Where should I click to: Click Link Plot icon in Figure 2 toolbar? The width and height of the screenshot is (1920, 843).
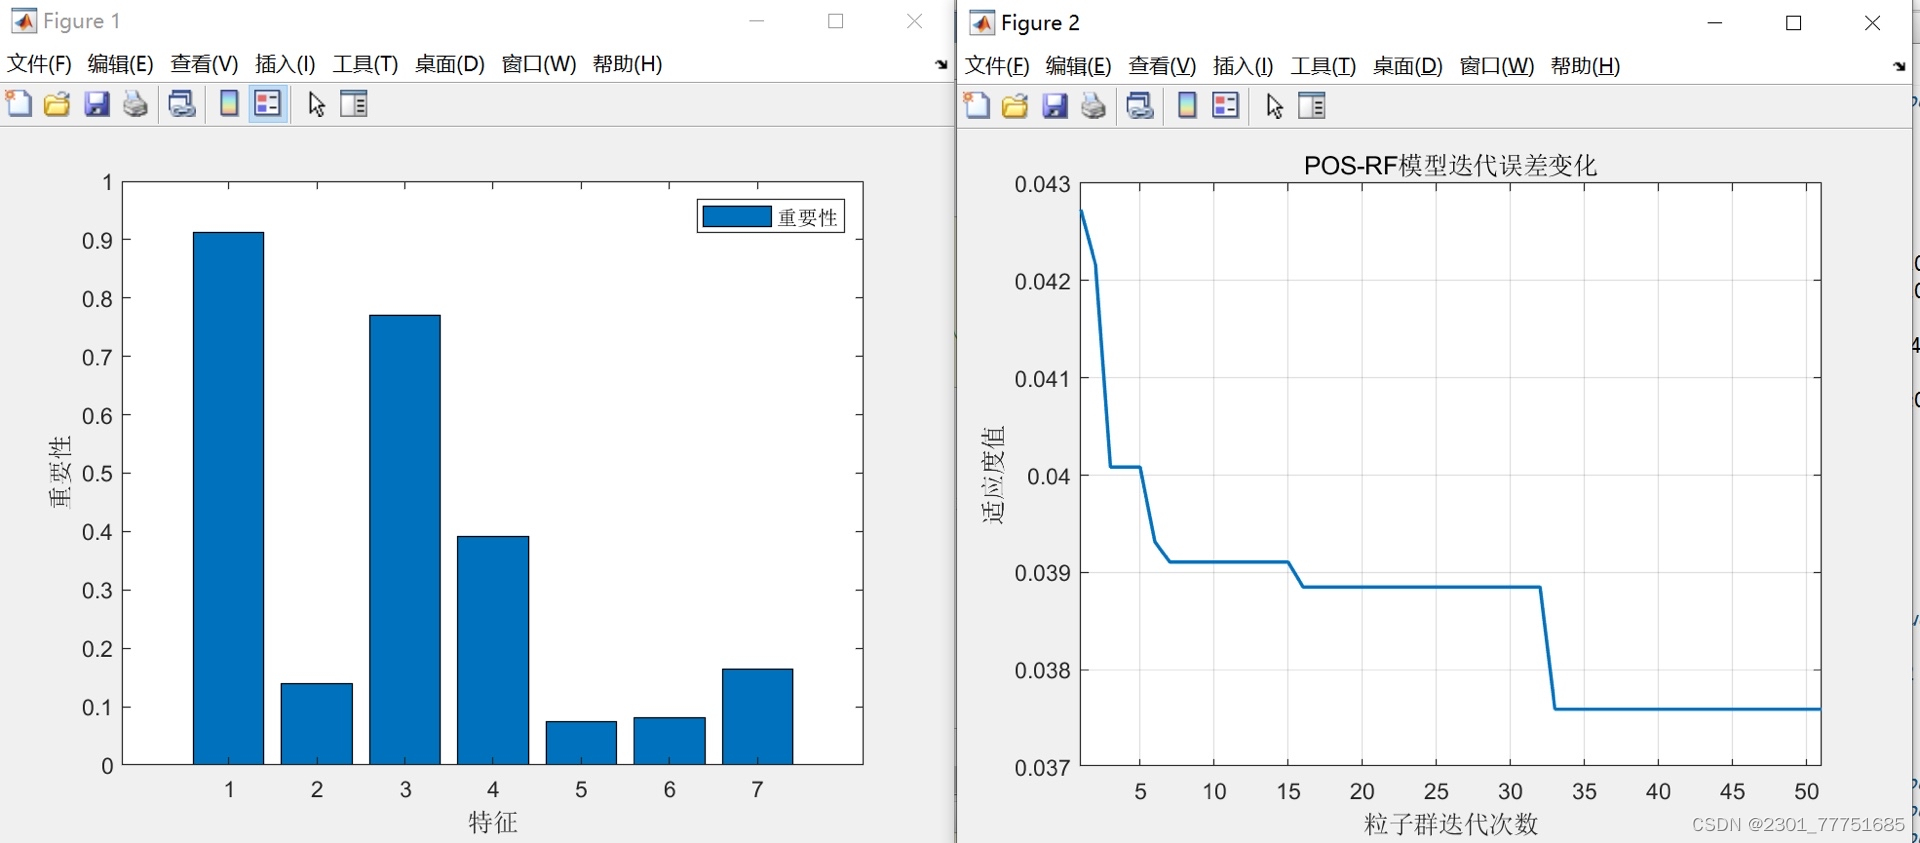(x=1139, y=106)
